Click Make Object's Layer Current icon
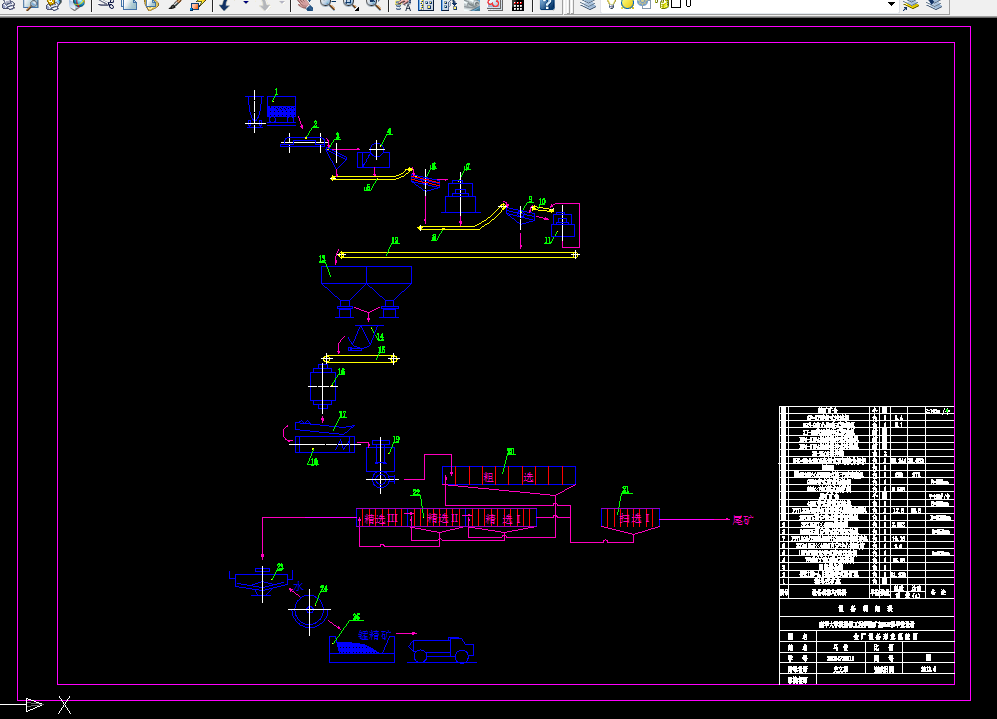Screen dimensions: 997x719 tap(911, 4)
